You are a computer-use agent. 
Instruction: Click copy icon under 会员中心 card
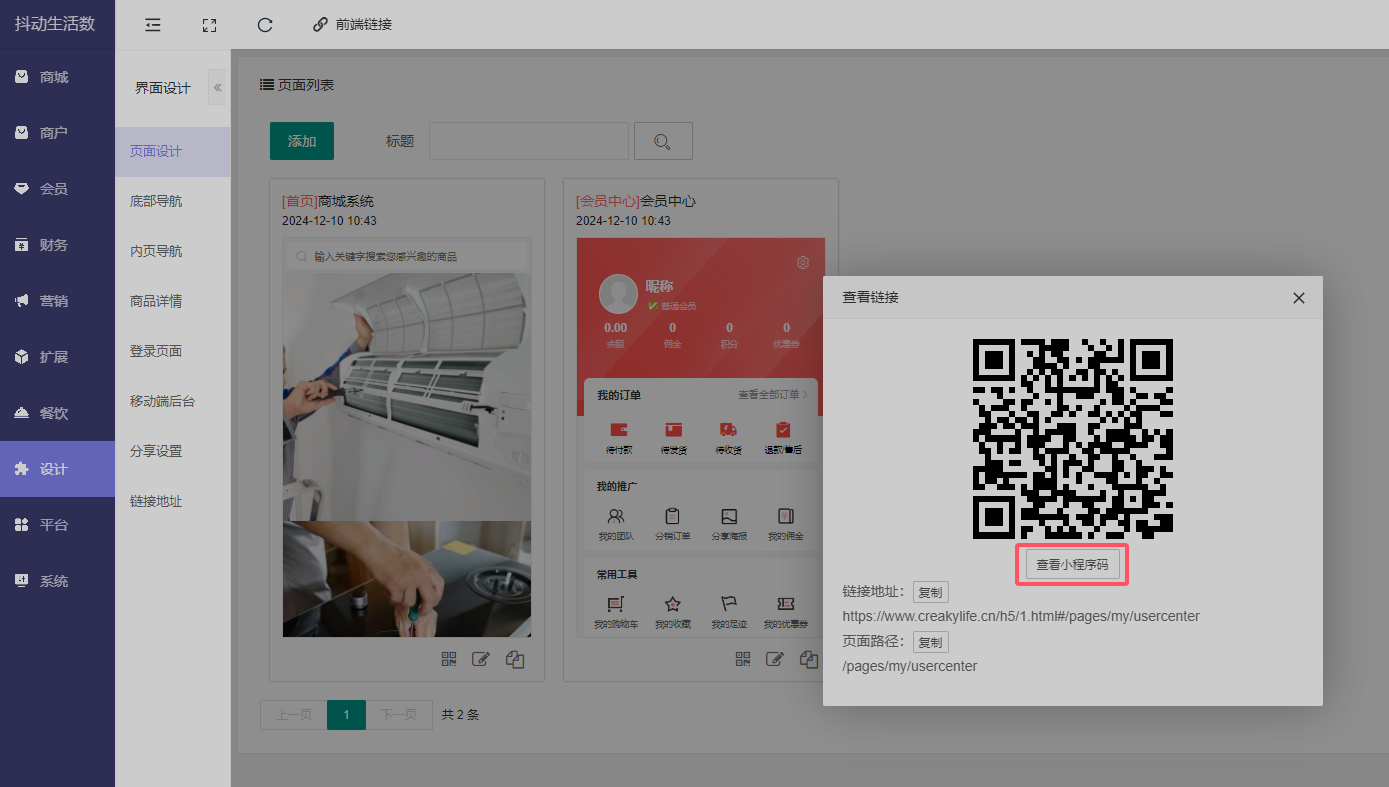[809, 659]
